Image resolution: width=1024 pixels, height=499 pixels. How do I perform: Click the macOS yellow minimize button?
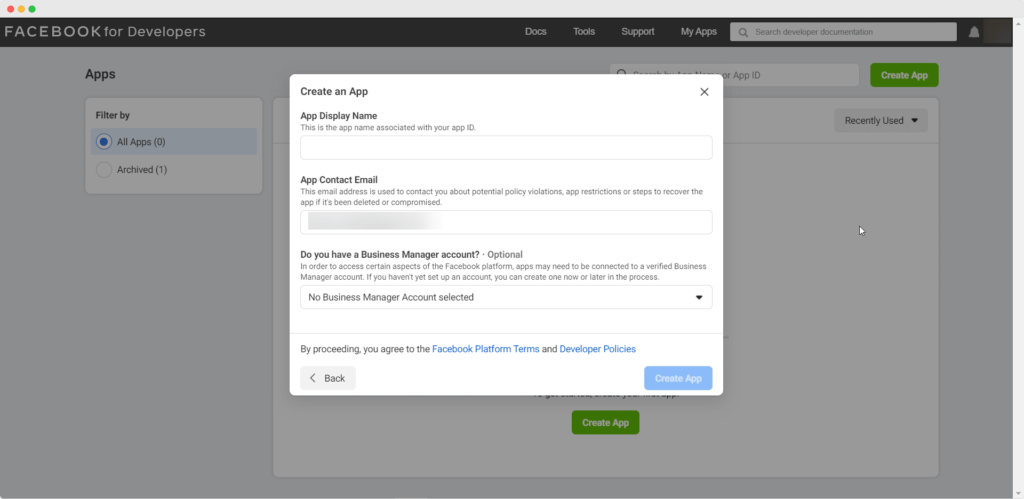22,9
